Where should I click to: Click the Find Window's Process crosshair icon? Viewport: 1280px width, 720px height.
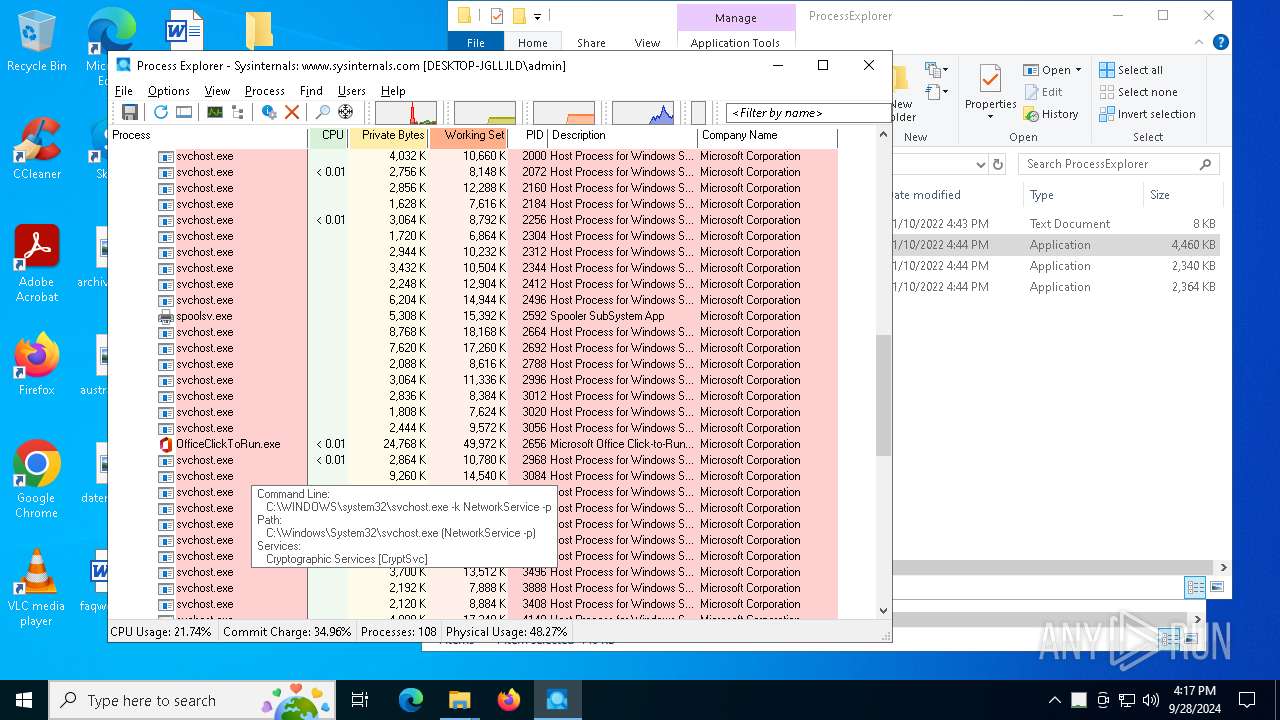pos(345,112)
